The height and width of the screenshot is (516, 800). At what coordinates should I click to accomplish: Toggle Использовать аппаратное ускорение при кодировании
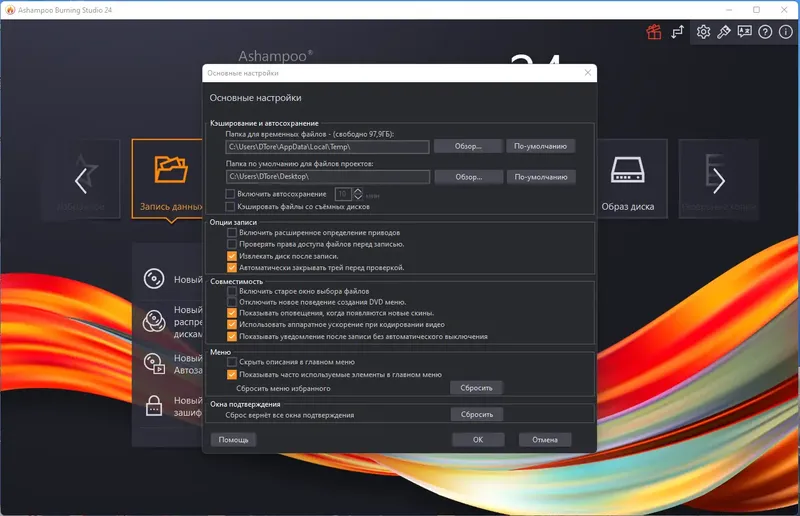[x=232, y=325]
